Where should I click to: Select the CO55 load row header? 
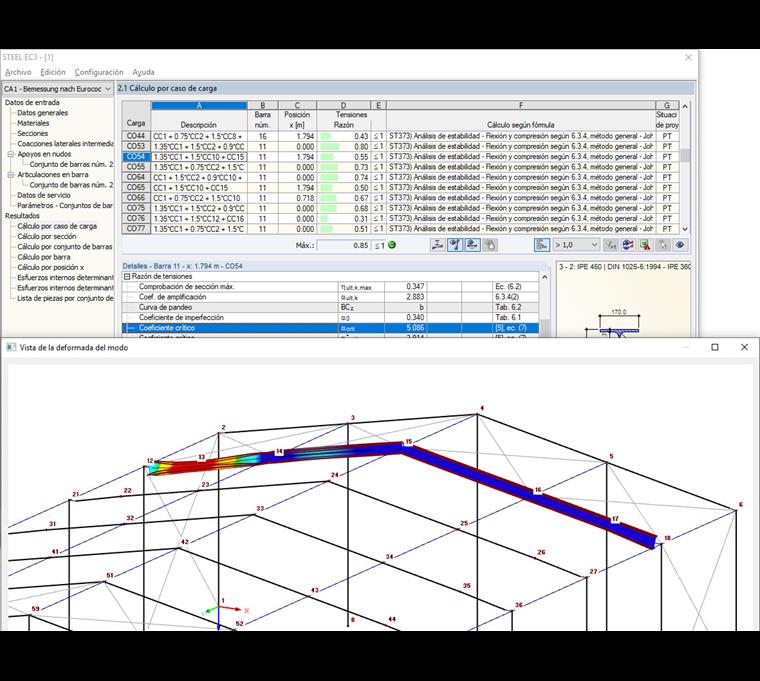click(136, 167)
